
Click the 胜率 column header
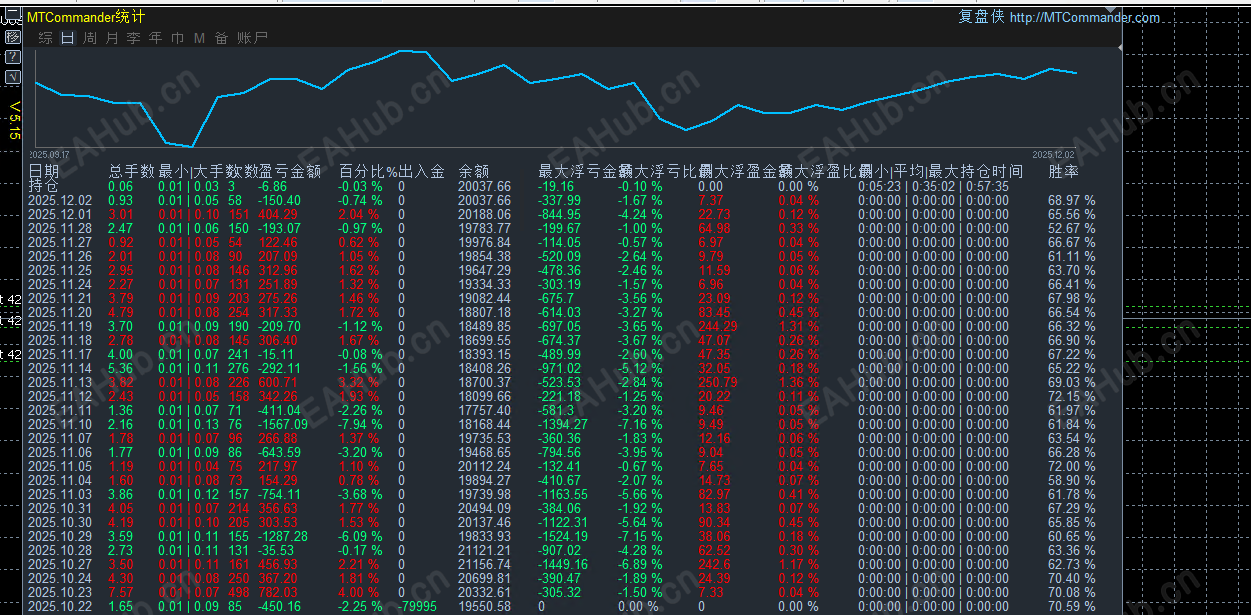[1063, 172]
